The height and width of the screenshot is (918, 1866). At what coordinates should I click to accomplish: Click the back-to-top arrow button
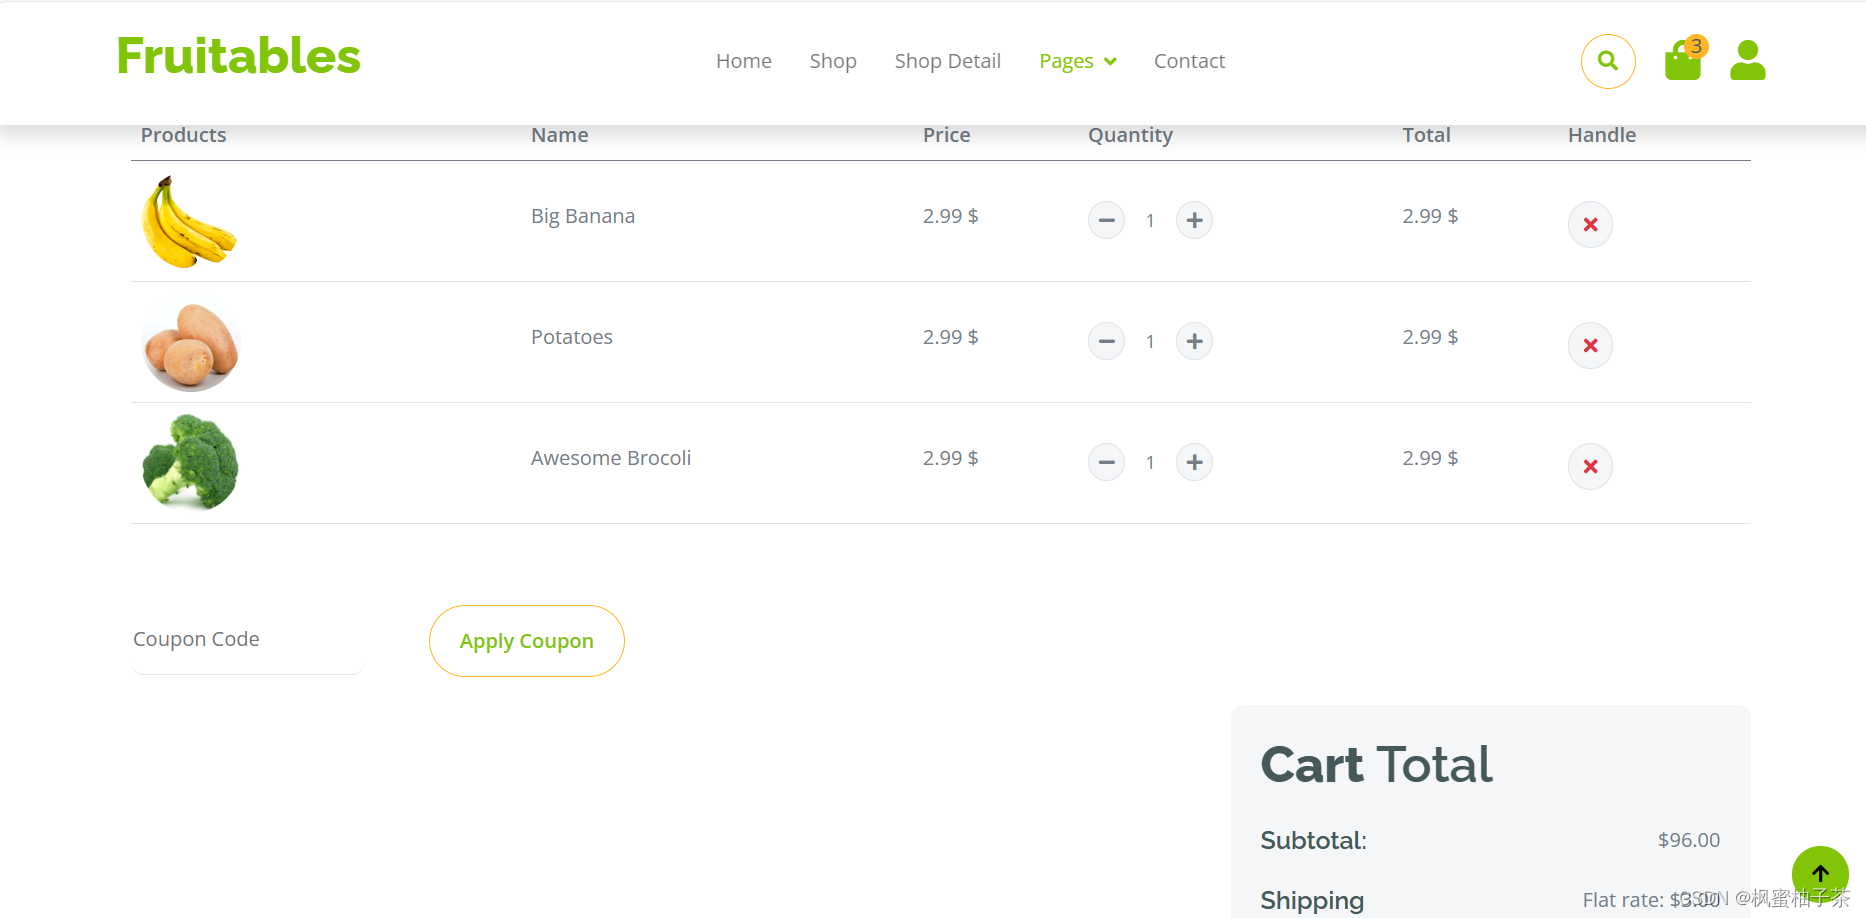tap(1820, 874)
